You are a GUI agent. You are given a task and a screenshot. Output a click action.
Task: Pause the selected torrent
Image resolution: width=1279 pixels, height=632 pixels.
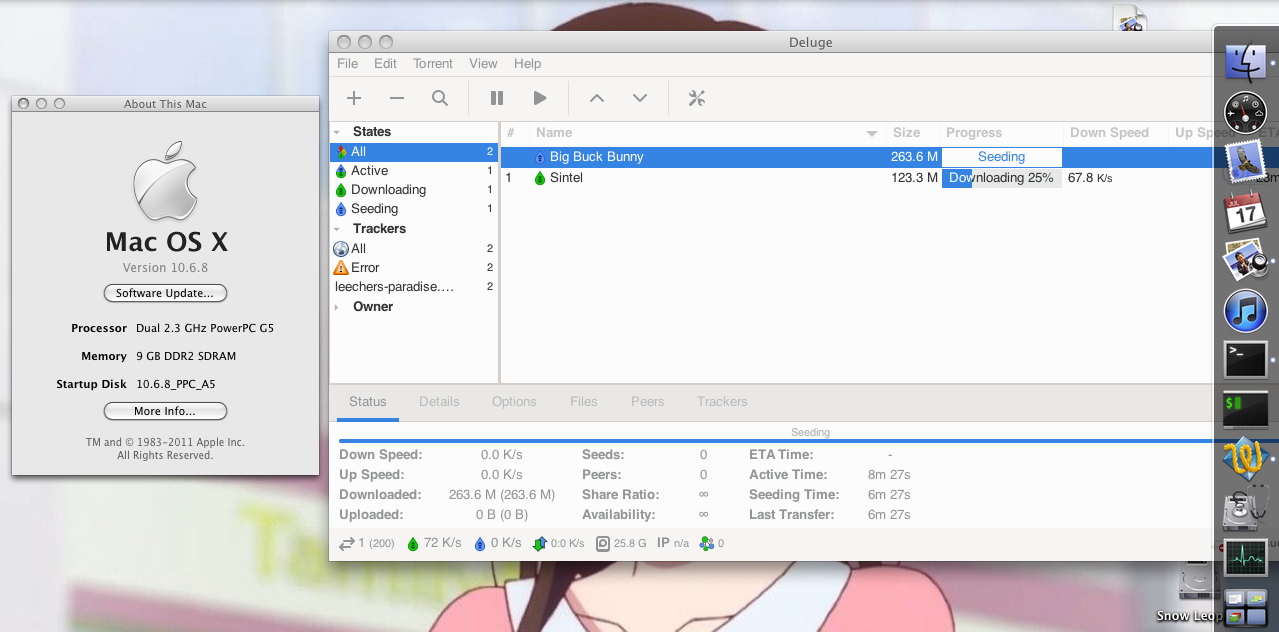coord(497,98)
